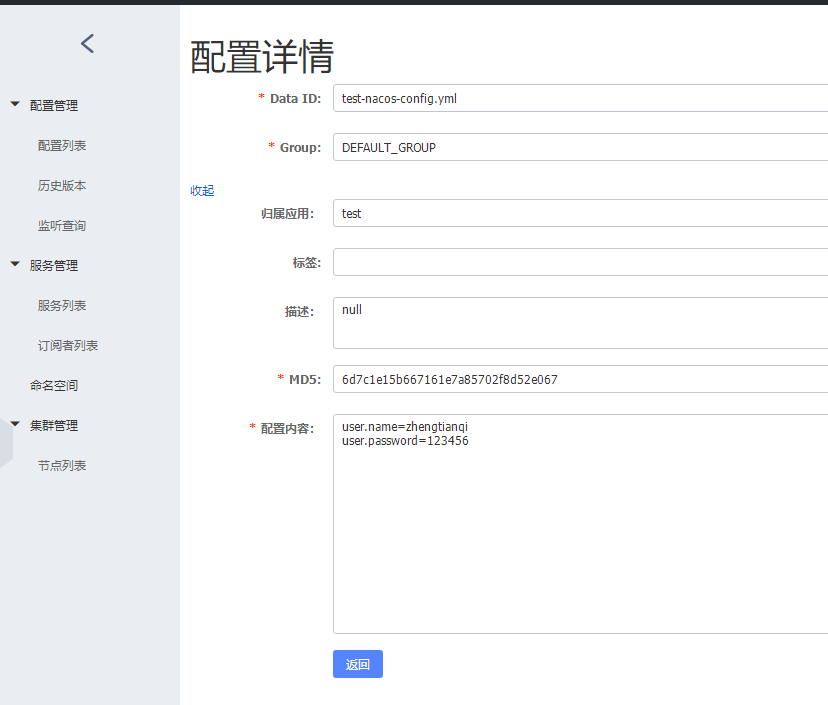Focus the Group field showing DEFAULT_GROUP

[x=580, y=147]
